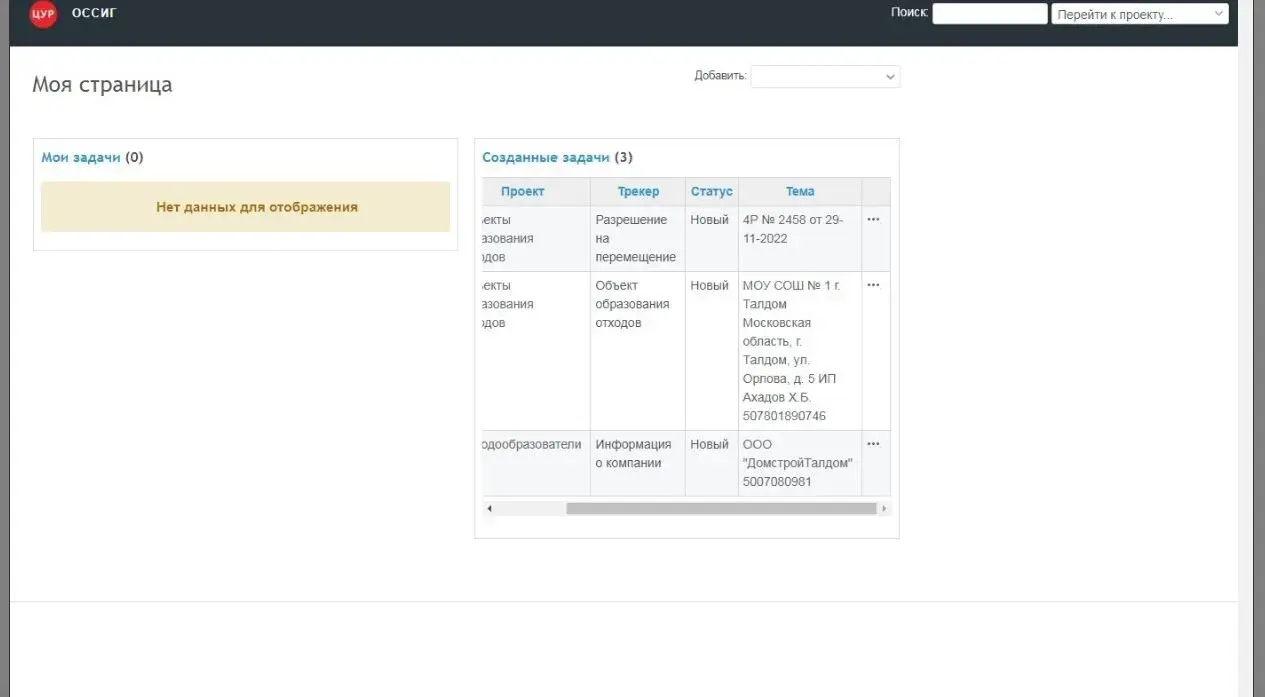Screen dimensions: 1265x697
Task: Expand the Добавить dropdown
Action: point(825,76)
